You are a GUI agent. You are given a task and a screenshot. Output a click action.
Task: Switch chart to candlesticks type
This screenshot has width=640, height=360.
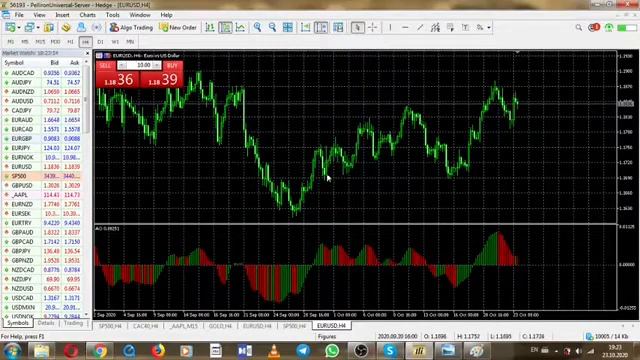click(x=225, y=27)
